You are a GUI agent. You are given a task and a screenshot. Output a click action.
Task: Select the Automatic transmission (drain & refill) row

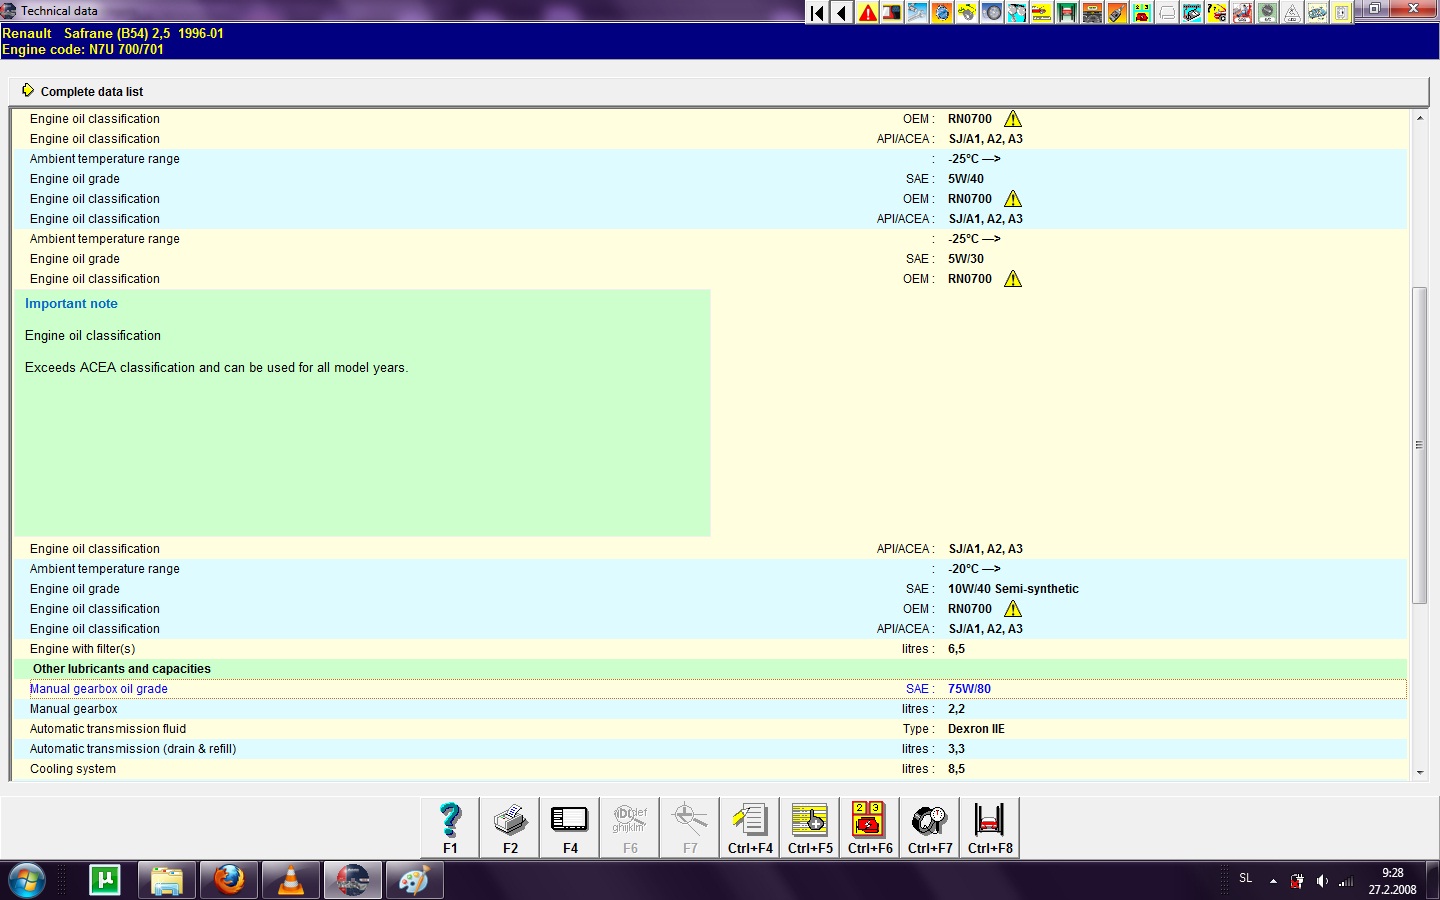[x=710, y=749]
